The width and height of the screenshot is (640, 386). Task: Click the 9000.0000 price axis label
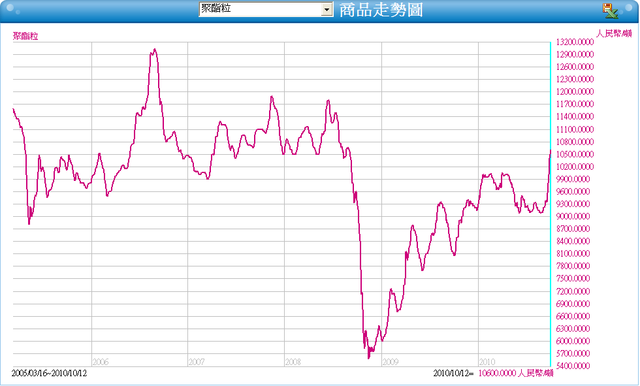pyautogui.click(x=573, y=216)
